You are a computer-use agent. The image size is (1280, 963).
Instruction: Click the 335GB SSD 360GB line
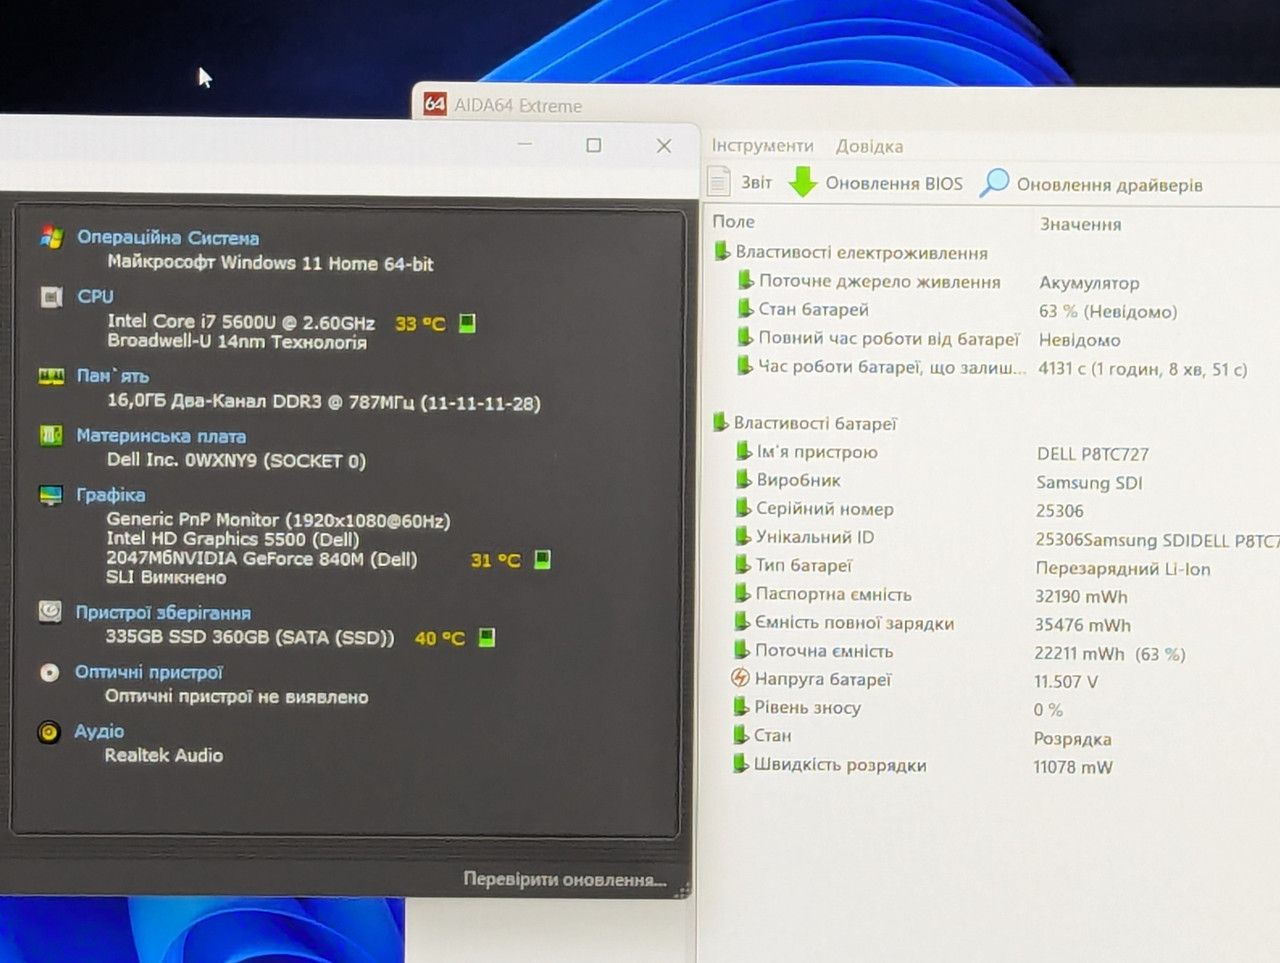(250, 637)
